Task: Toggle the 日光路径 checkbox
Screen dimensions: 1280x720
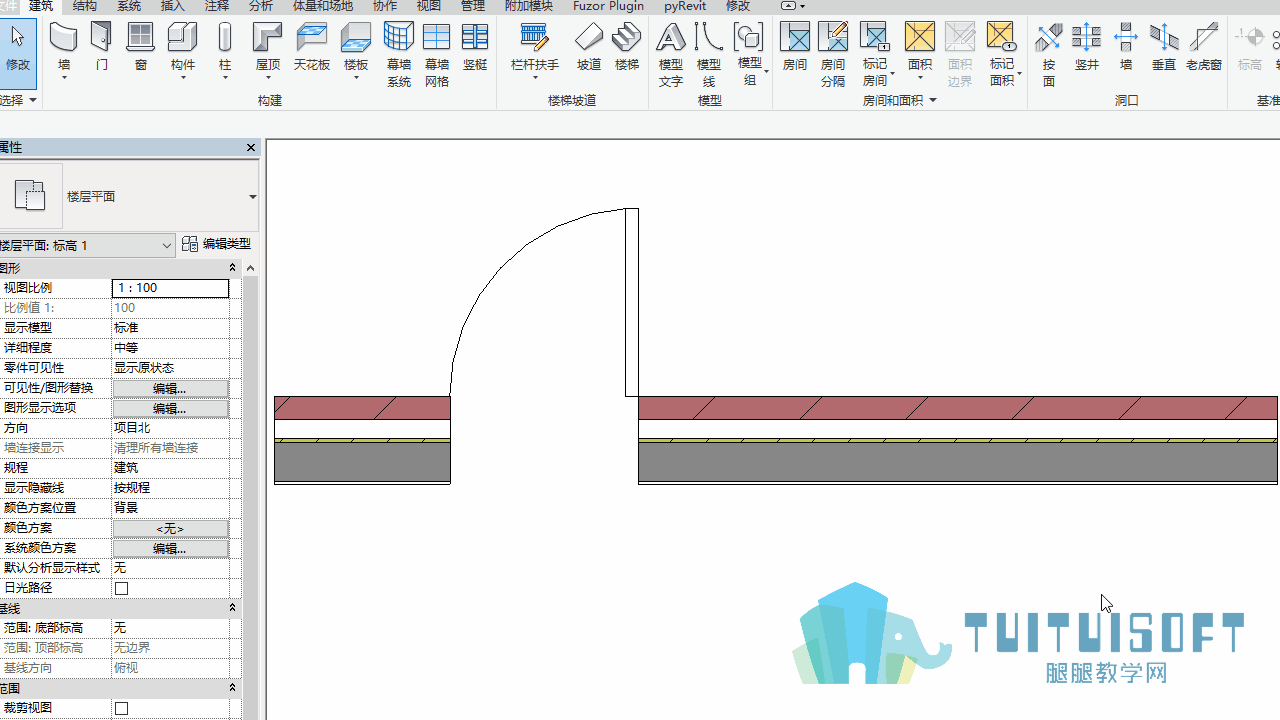Action: [x=121, y=588]
